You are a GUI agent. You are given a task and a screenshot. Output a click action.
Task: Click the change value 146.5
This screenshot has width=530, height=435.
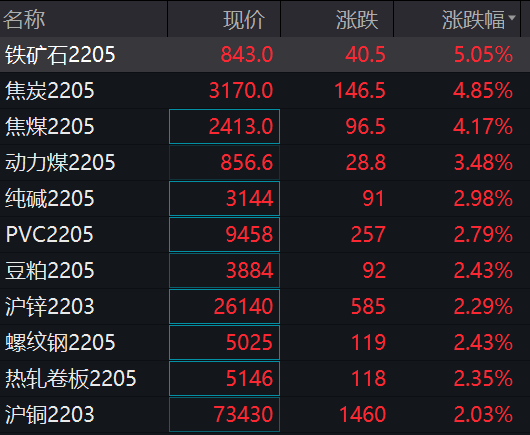(x=360, y=91)
